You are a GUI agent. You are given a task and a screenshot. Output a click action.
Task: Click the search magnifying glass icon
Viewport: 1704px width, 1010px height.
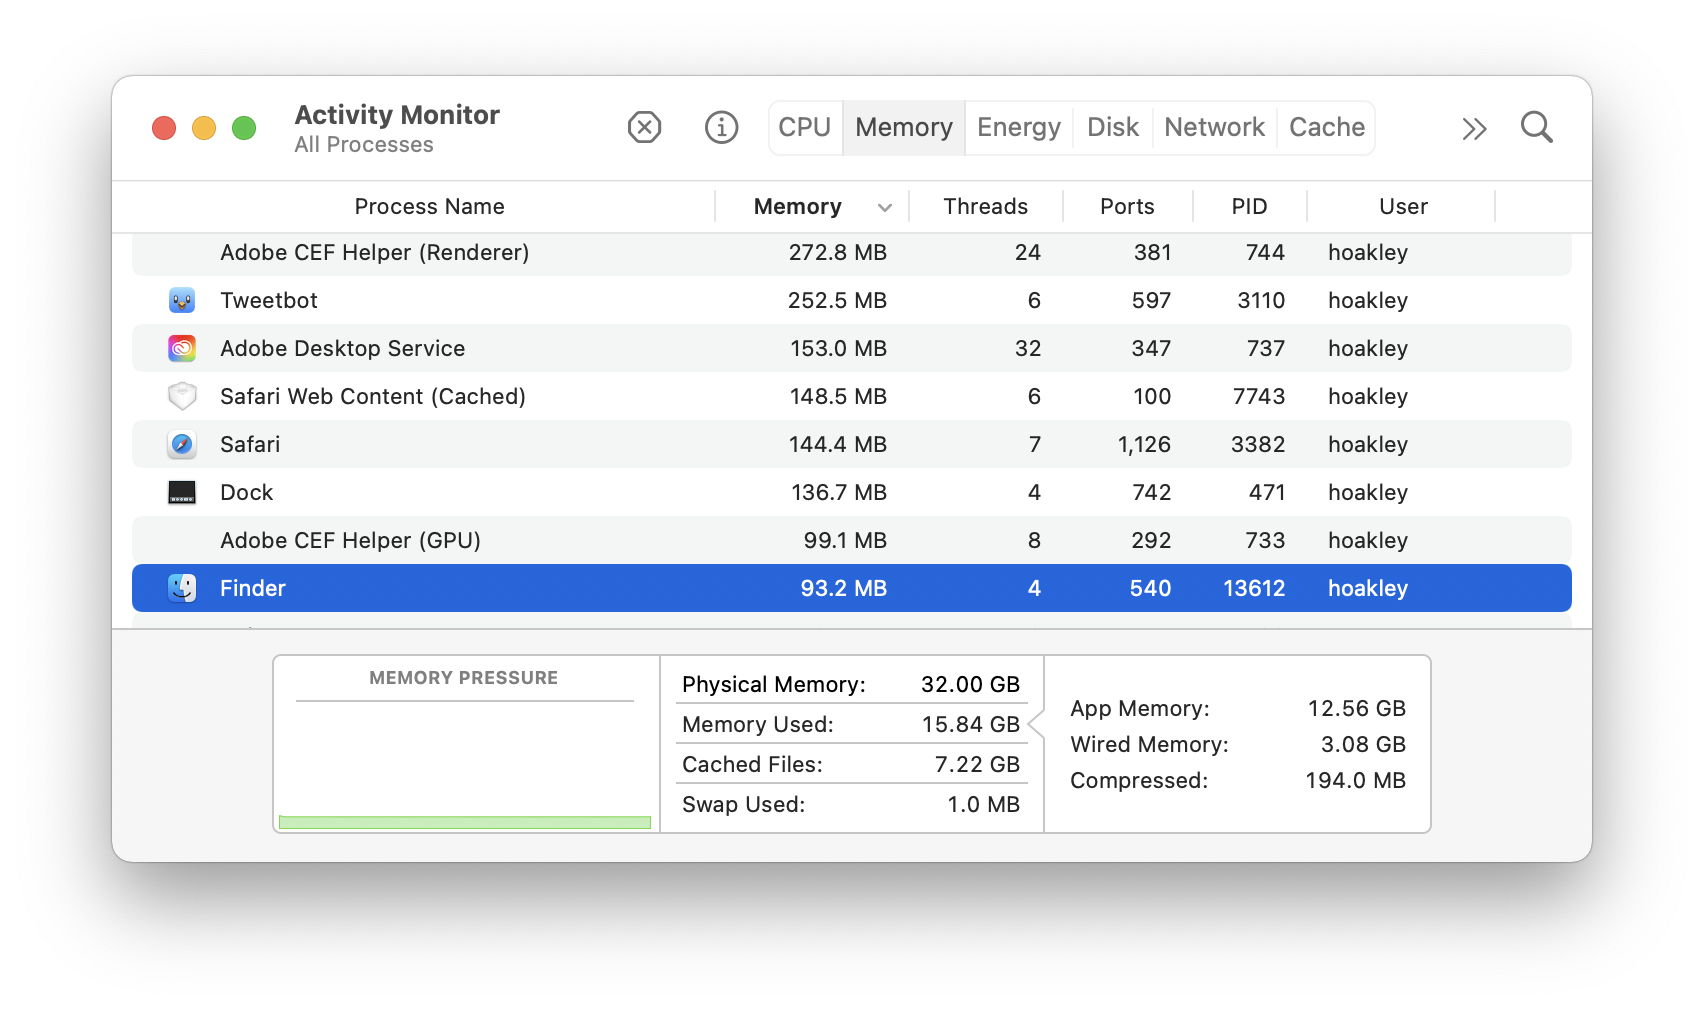(1536, 128)
